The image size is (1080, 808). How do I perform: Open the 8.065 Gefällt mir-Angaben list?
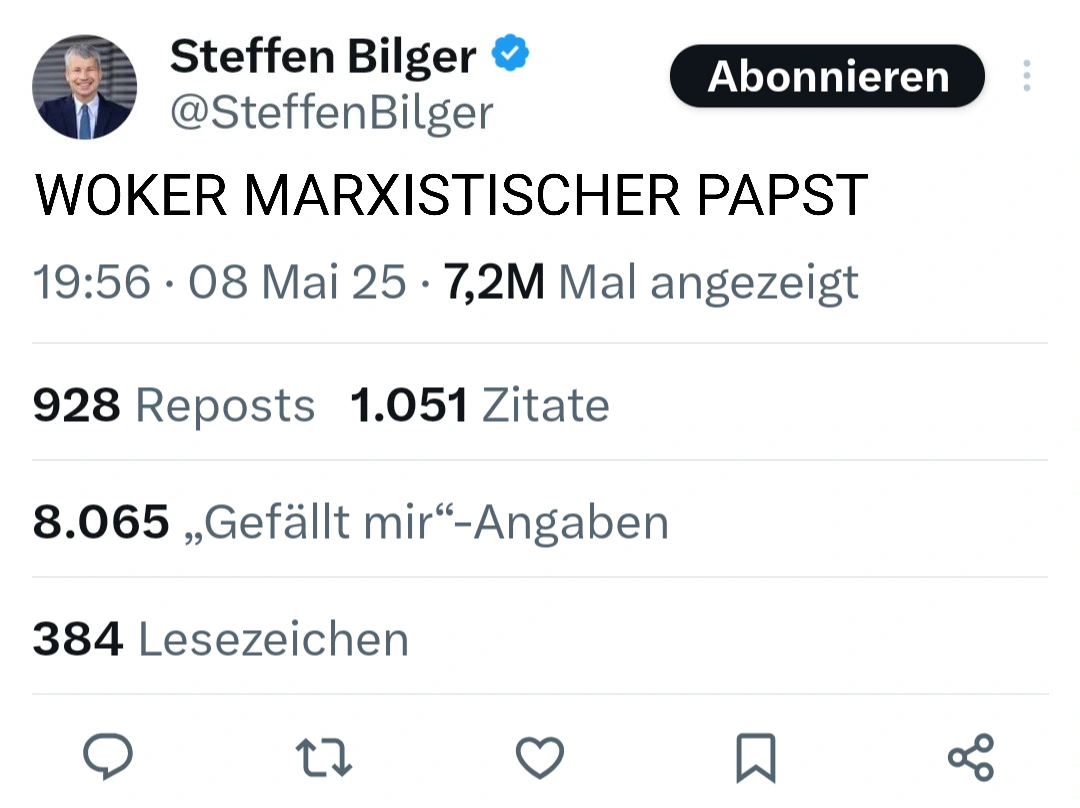[350, 522]
